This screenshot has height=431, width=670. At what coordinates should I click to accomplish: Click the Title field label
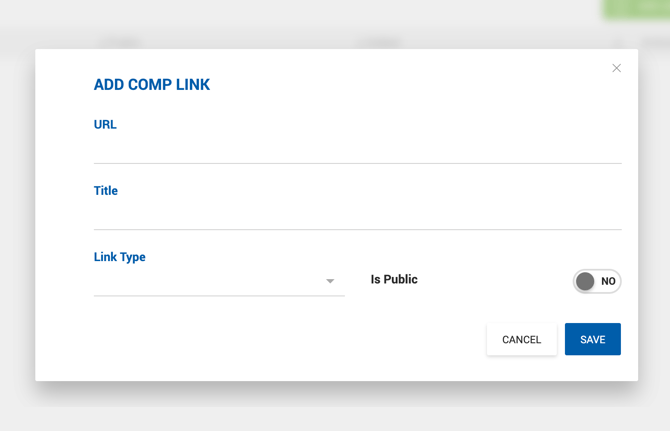click(106, 191)
